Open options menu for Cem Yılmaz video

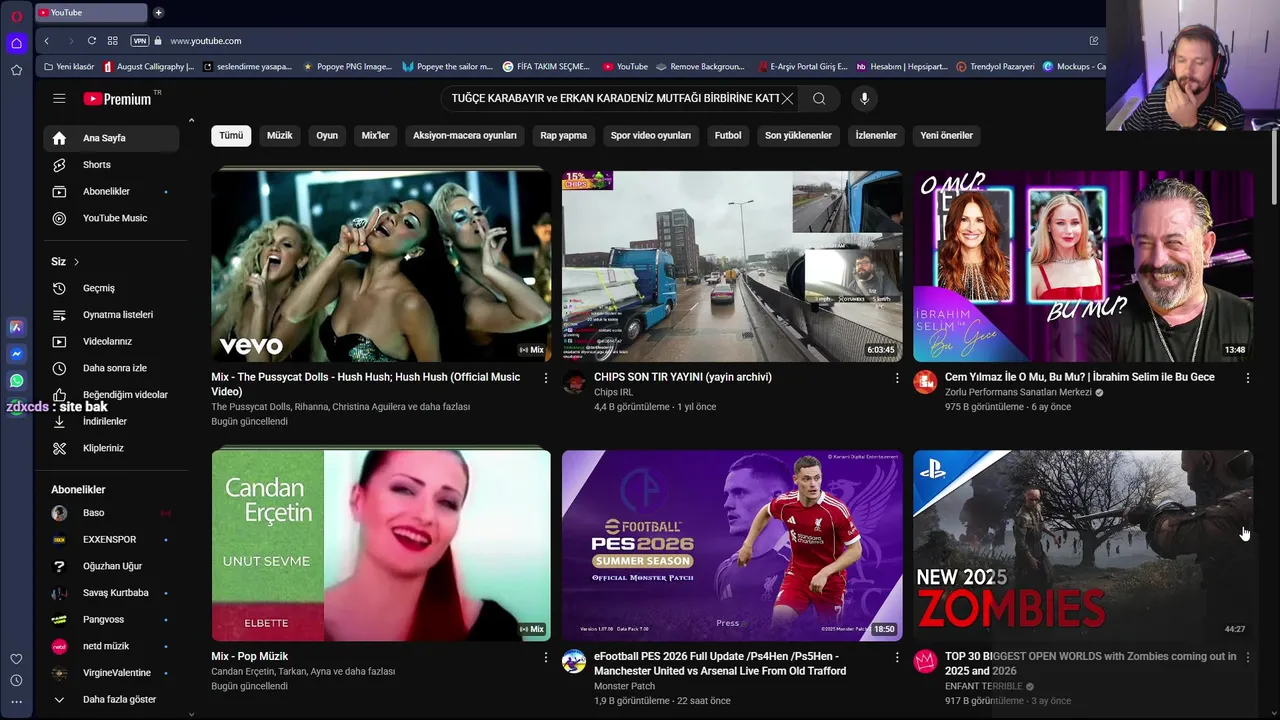(1247, 378)
